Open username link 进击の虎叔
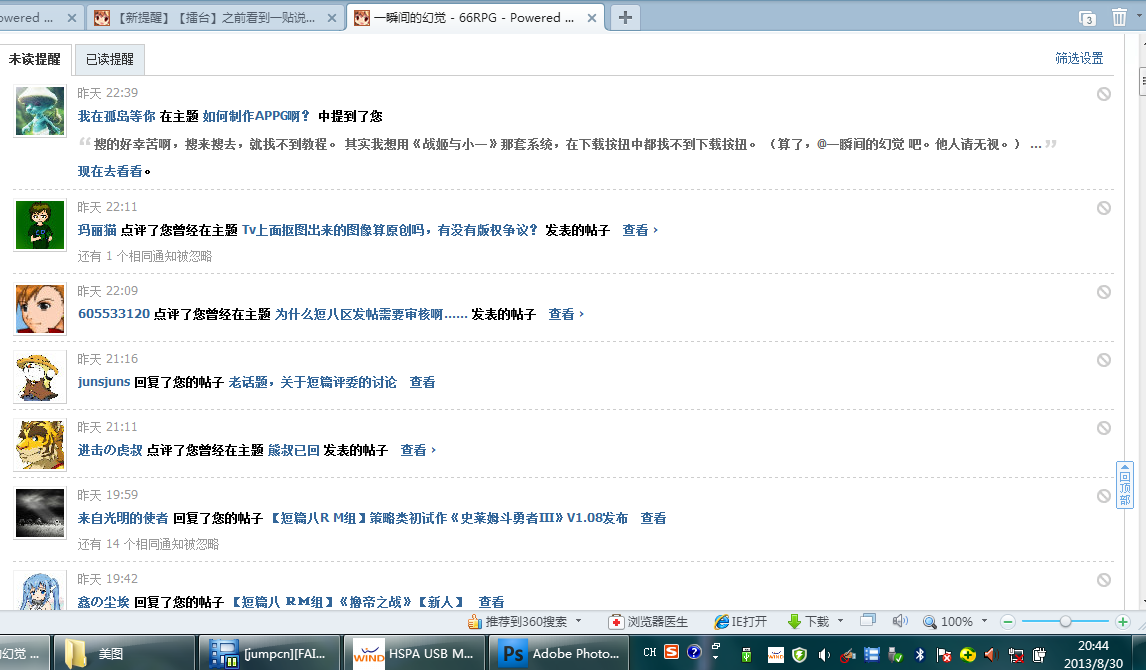The width and height of the screenshot is (1146, 670). [x=110, y=450]
